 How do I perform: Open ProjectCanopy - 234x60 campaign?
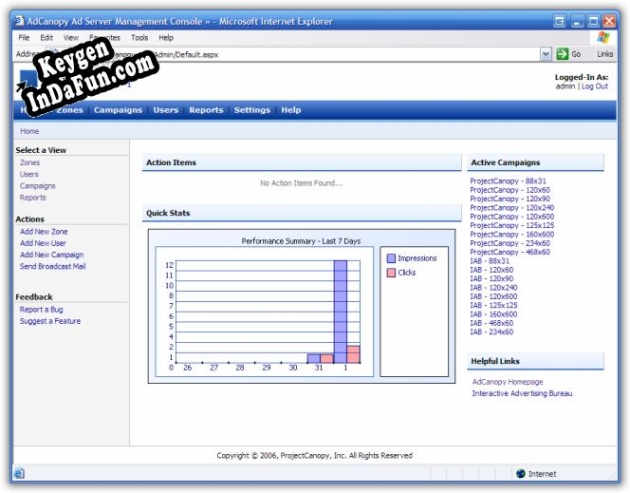click(510, 243)
